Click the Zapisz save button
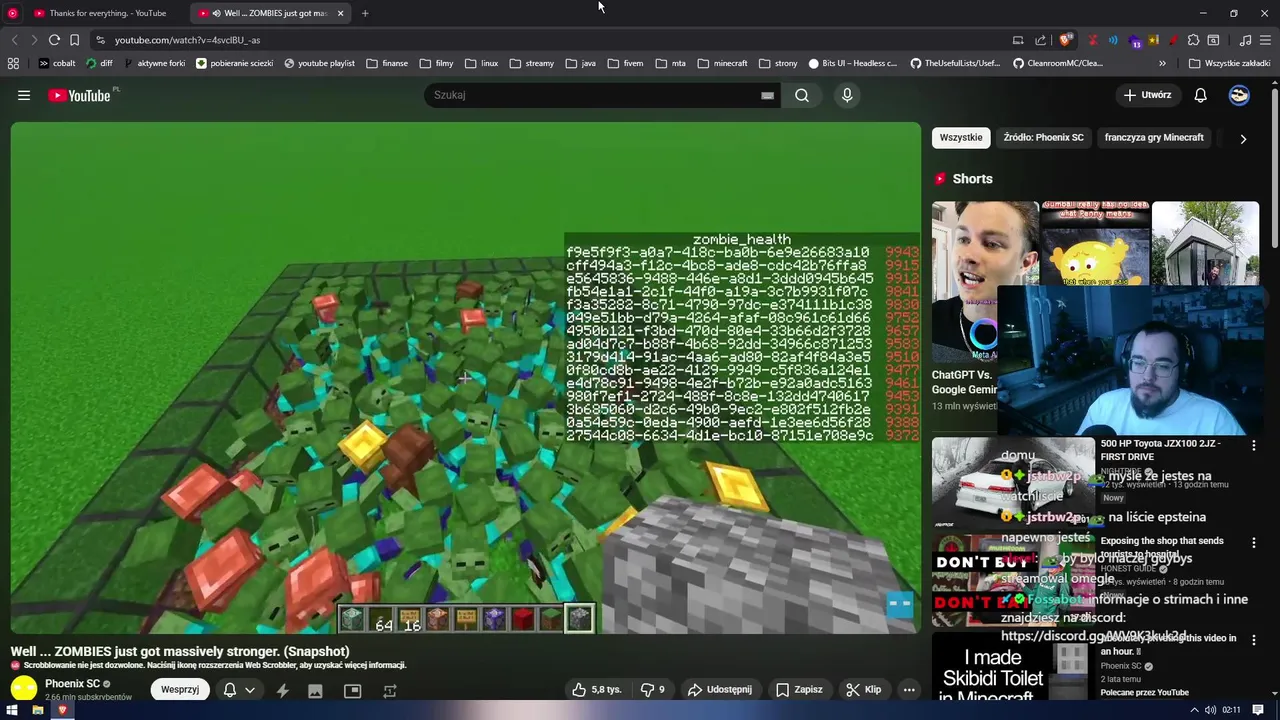1280x720 pixels. point(799,689)
